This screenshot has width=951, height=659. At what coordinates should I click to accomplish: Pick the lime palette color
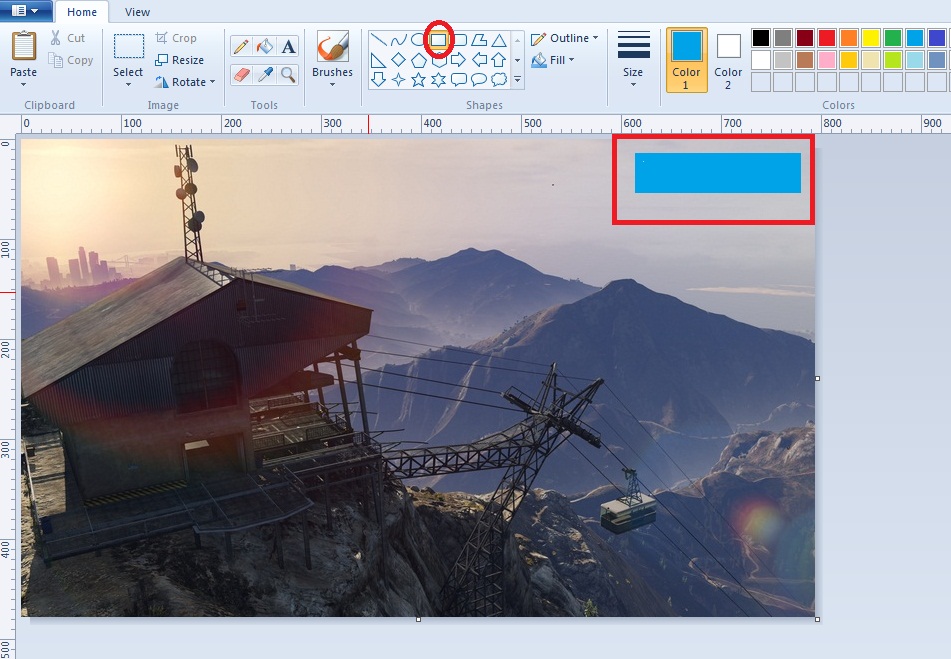pyautogui.click(x=893, y=60)
